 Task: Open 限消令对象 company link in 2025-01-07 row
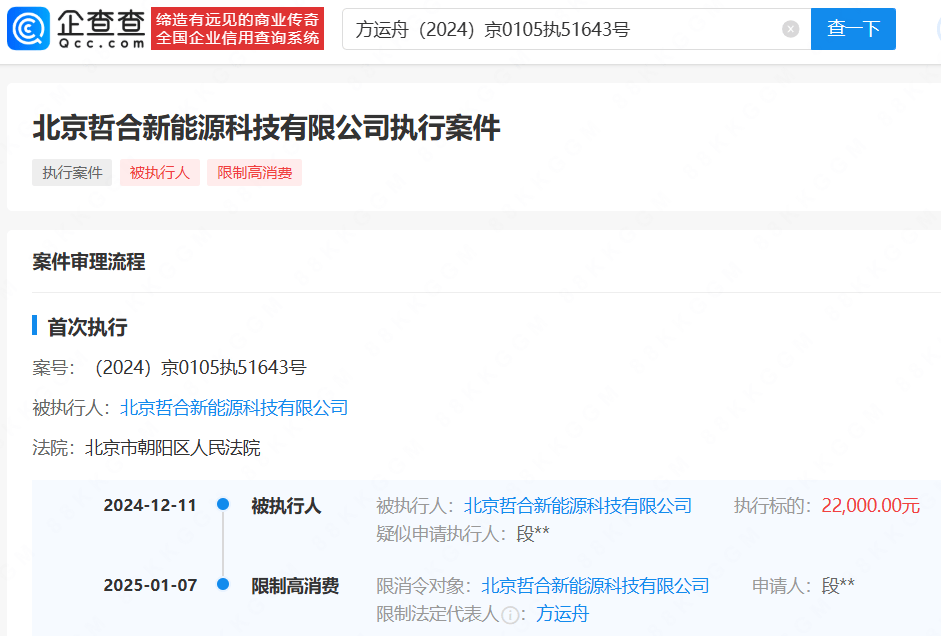click(x=595, y=586)
